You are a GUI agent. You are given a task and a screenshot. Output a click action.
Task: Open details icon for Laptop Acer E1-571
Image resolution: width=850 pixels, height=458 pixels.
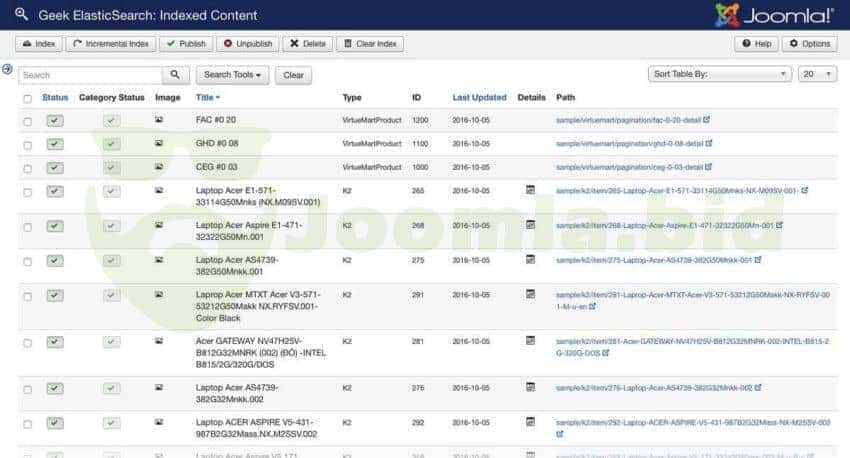click(531, 190)
